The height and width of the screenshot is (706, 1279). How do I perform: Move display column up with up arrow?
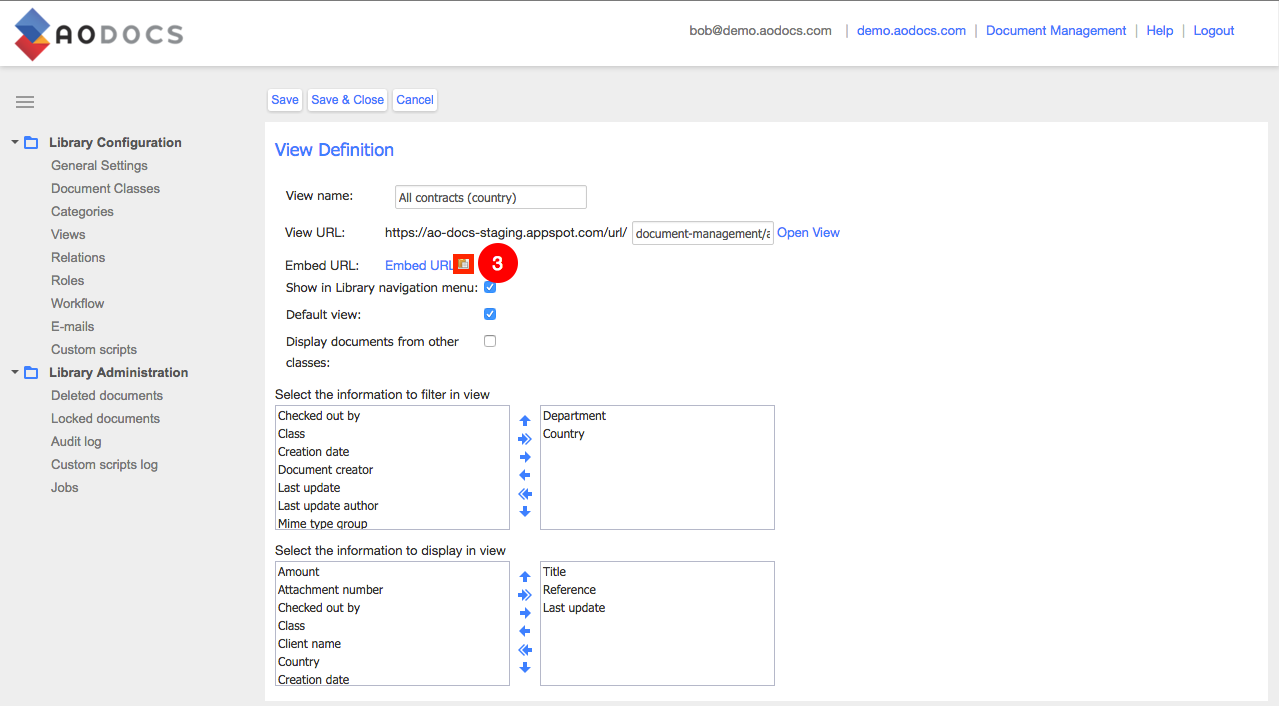coord(525,577)
